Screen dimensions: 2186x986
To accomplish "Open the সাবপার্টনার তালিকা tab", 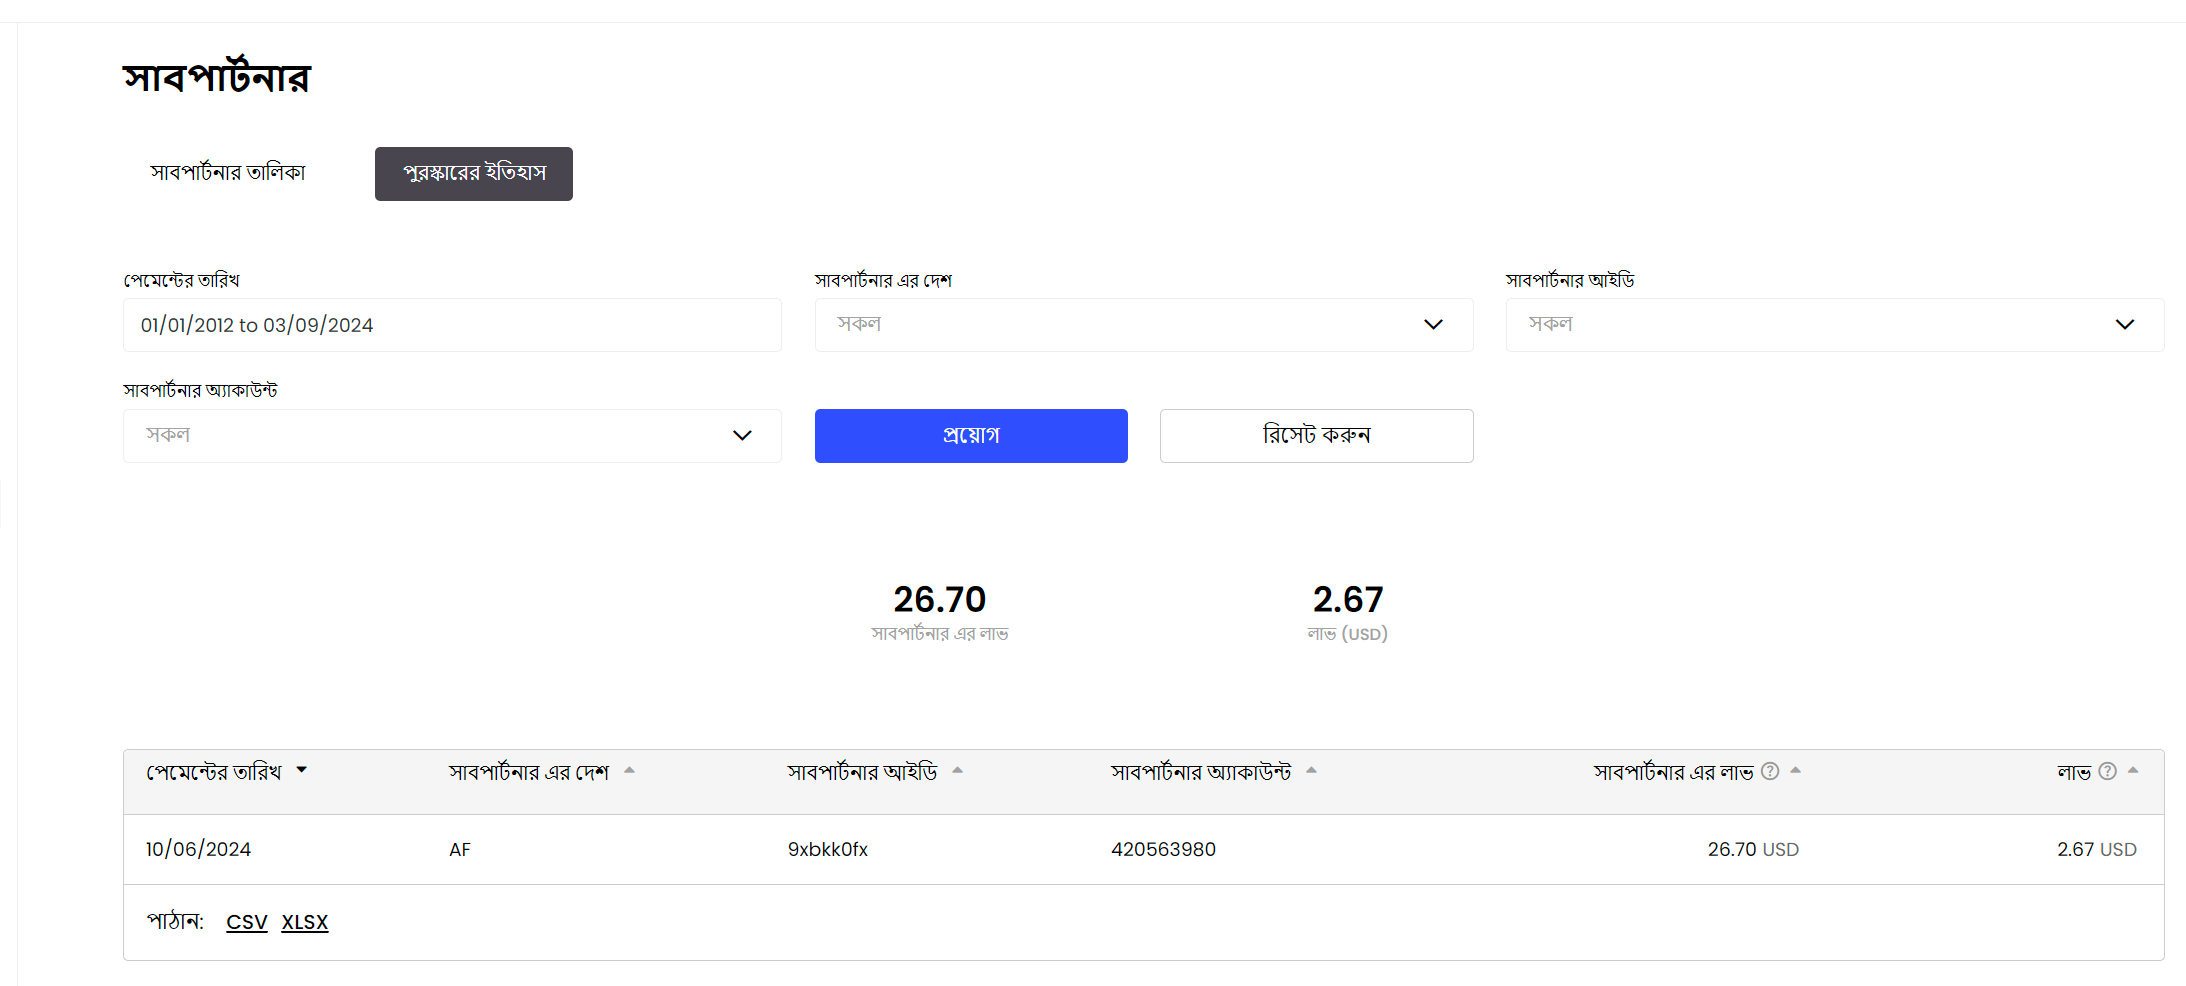I will click(x=228, y=173).
